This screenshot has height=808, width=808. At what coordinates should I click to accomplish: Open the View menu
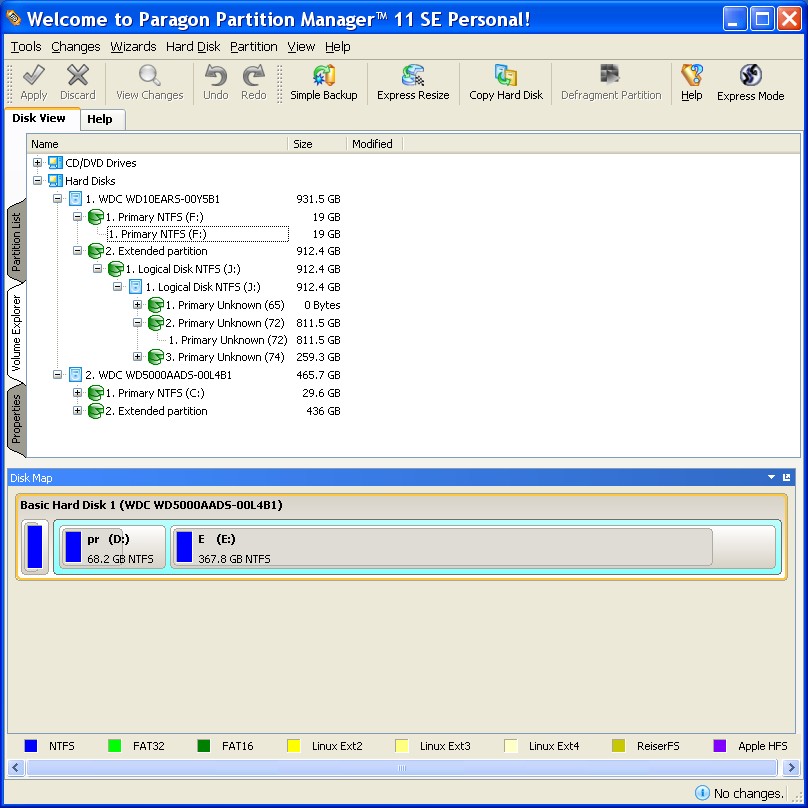[x=301, y=47]
